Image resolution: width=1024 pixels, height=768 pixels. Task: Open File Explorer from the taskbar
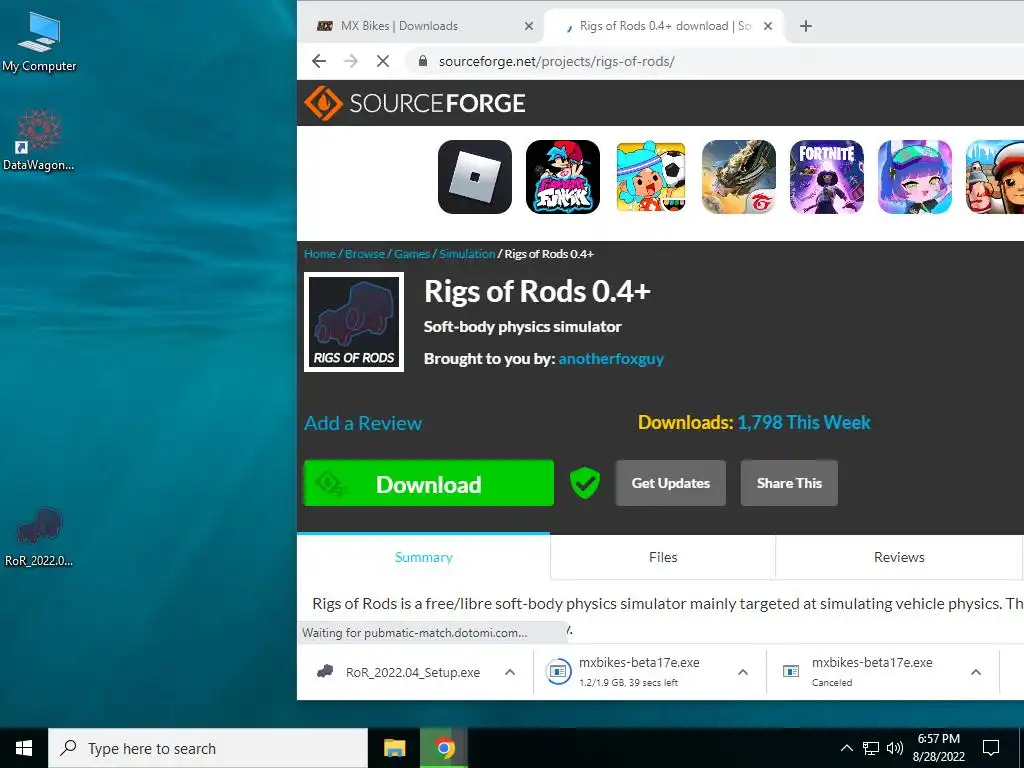[394, 748]
